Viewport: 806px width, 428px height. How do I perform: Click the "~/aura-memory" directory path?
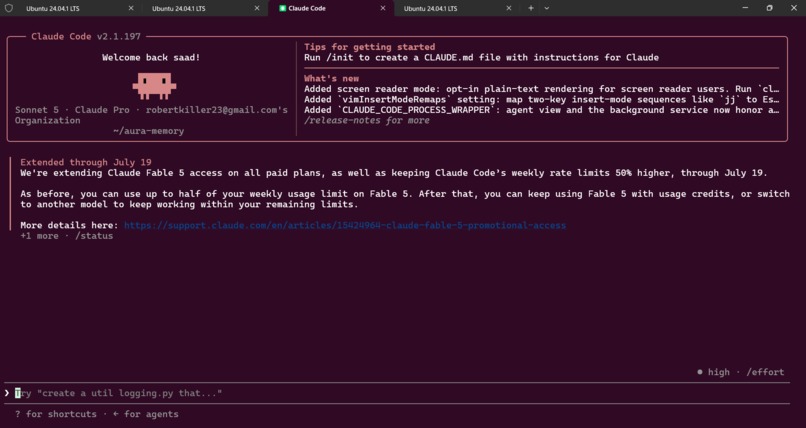(x=149, y=131)
